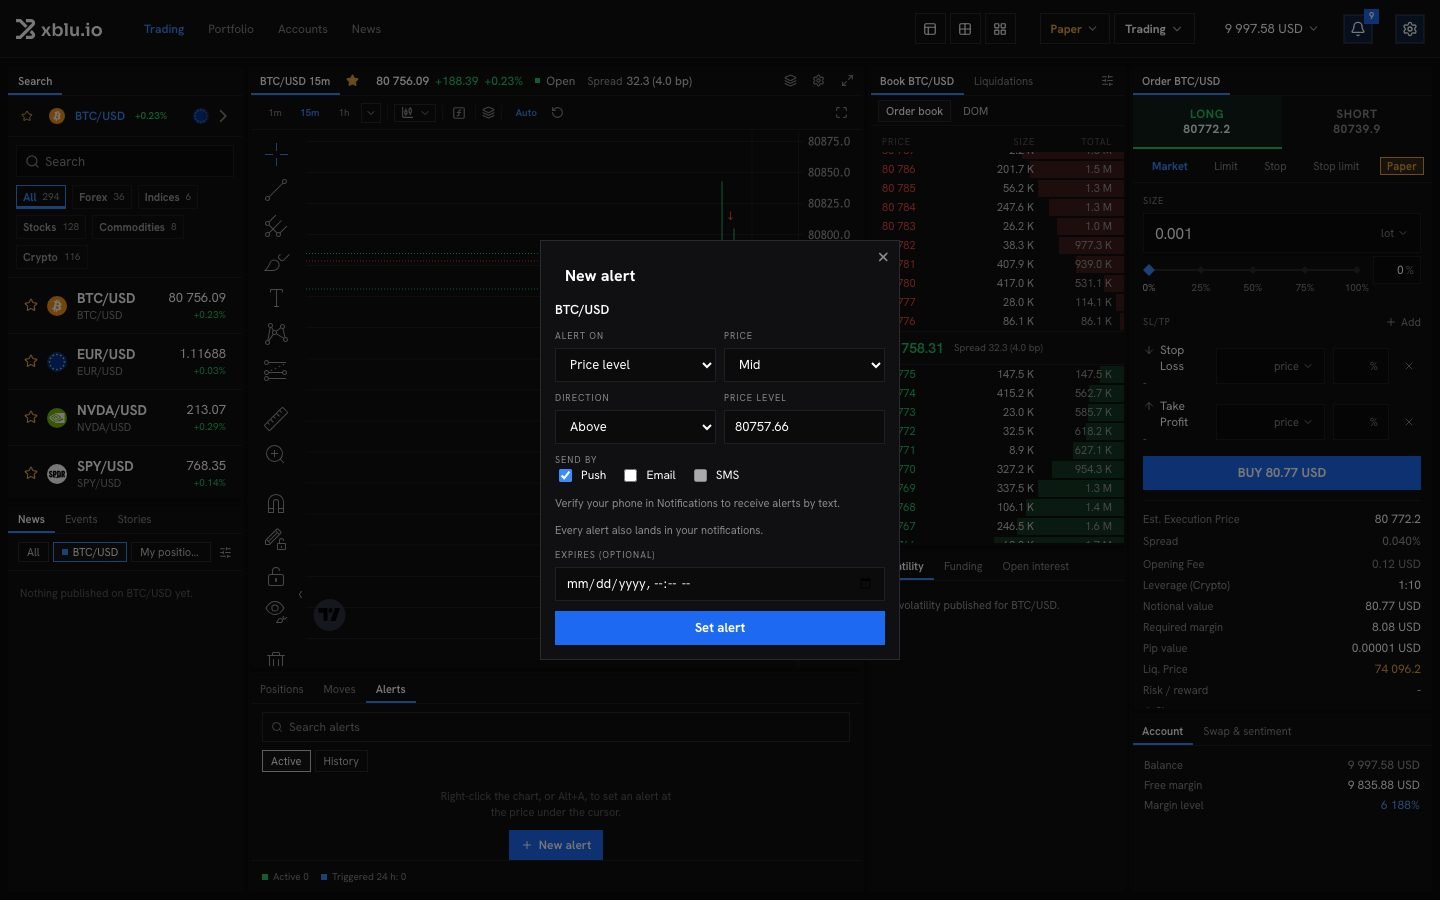1440x900 pixels.
Task: Toggle favorite star for EUR/USD row
Action: [x=31, y=361]
